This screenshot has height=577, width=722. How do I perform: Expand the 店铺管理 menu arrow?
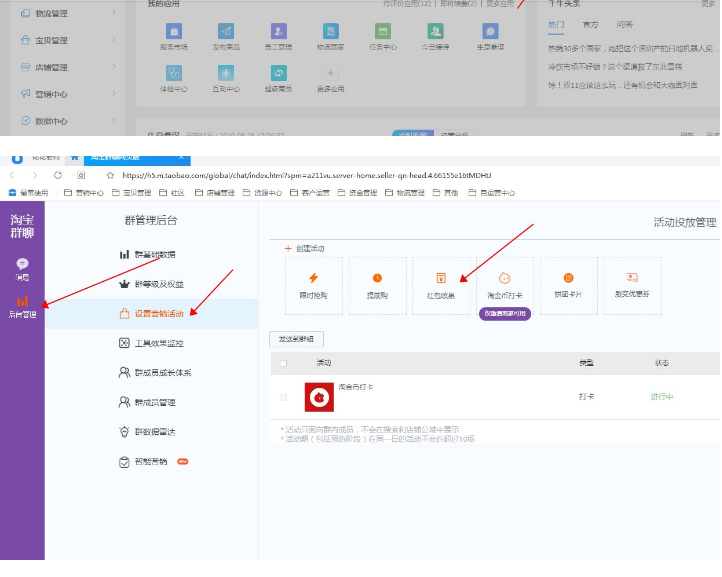pos(114,67)
